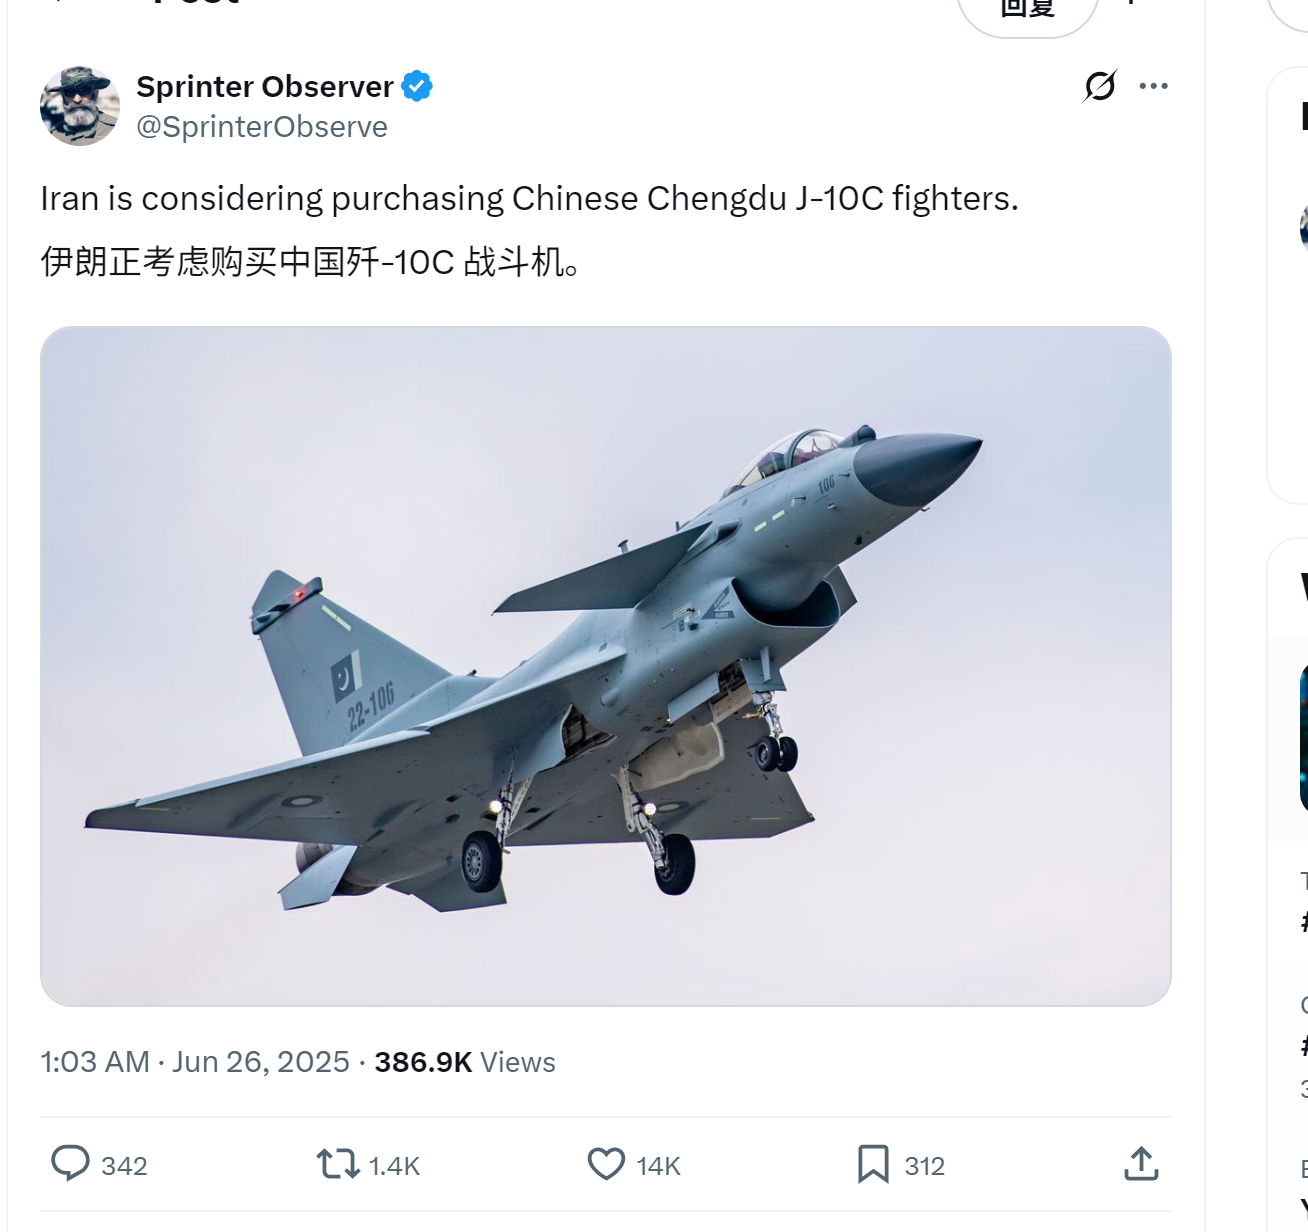Screen dimensions: 1308x1232
Task: Click the 312 bookmarks count
Action: pyautogui.click(x=924, y=1166)
